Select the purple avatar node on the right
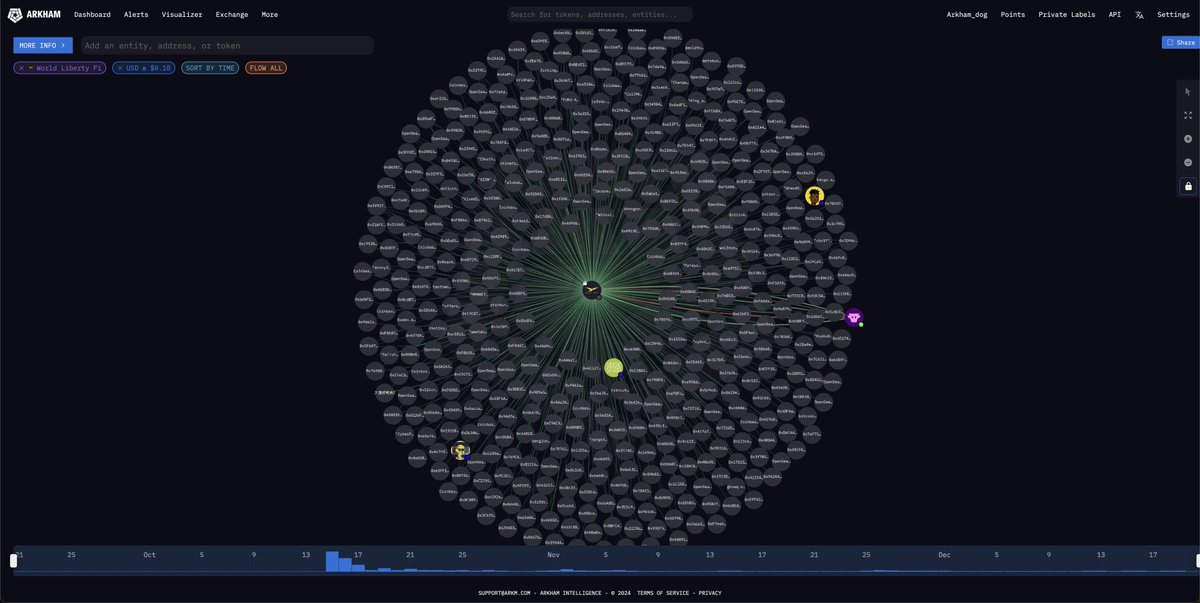1200x603 pixels. click(x=853, y=317)
